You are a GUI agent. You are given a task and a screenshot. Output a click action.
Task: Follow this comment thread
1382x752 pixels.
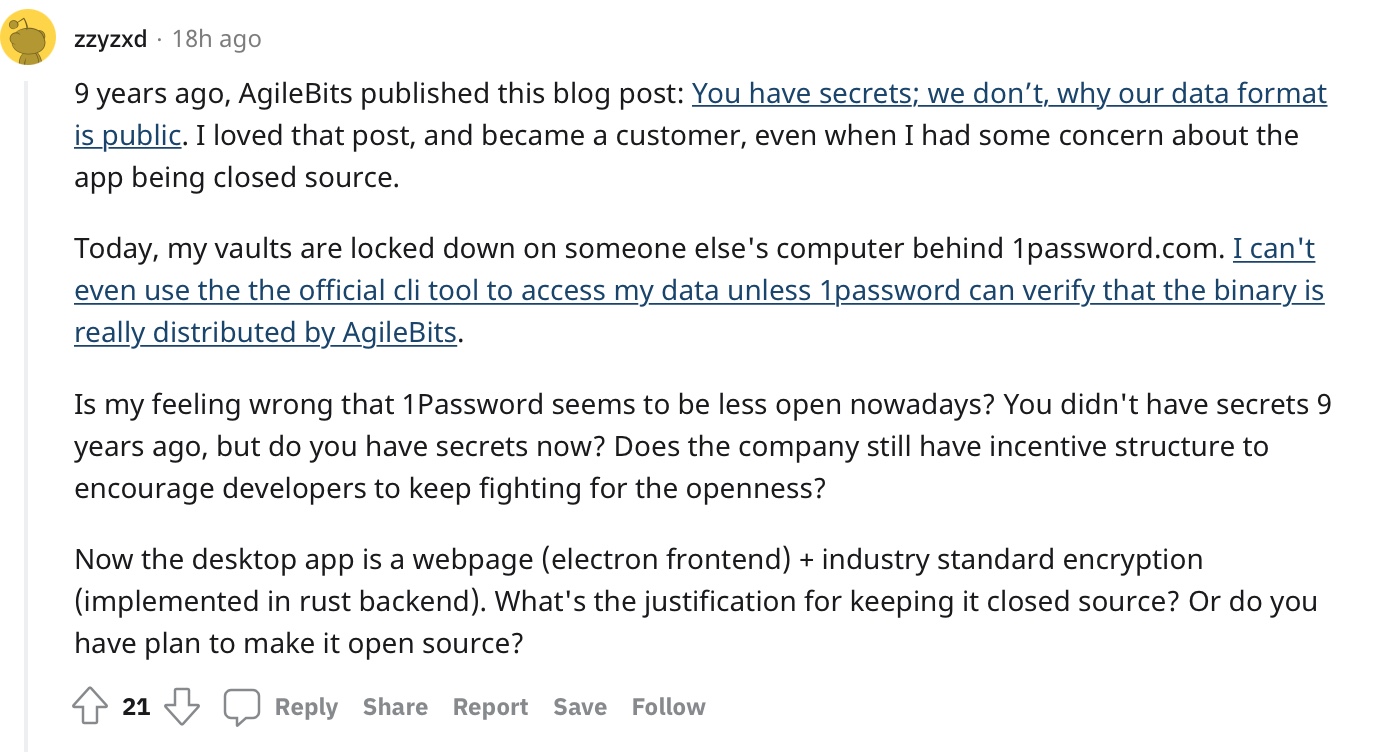click(668, 707)
